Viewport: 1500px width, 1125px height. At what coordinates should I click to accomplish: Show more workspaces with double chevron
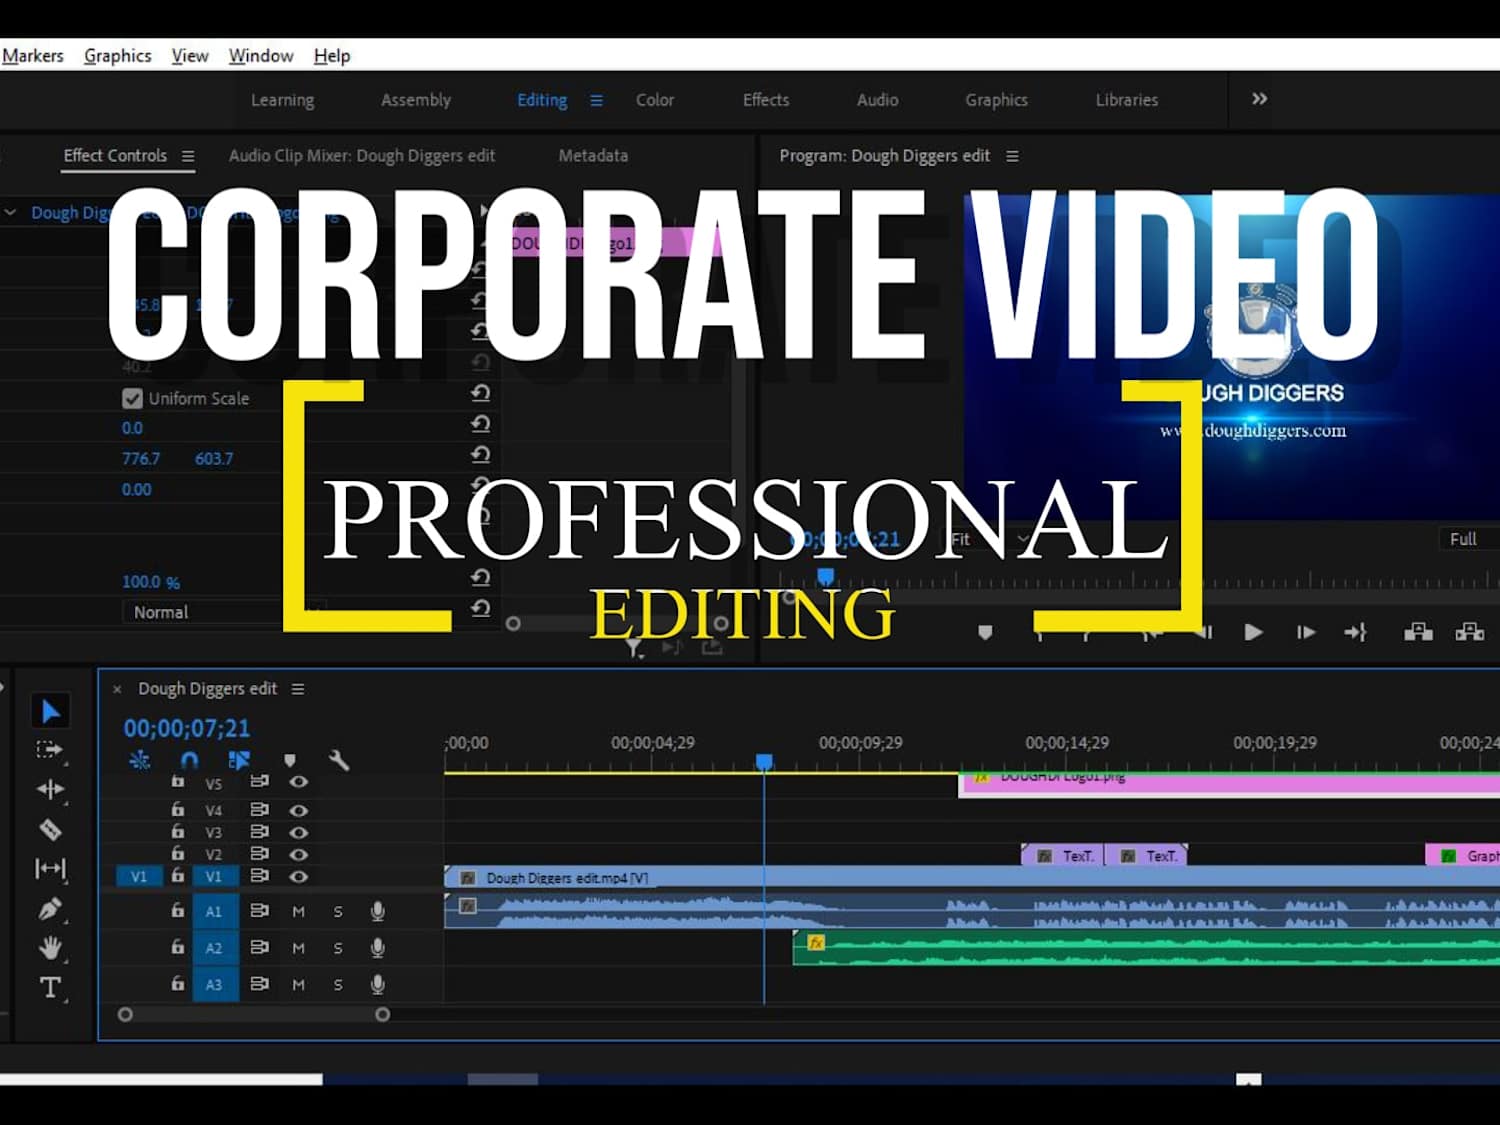tap(1260, 98)
